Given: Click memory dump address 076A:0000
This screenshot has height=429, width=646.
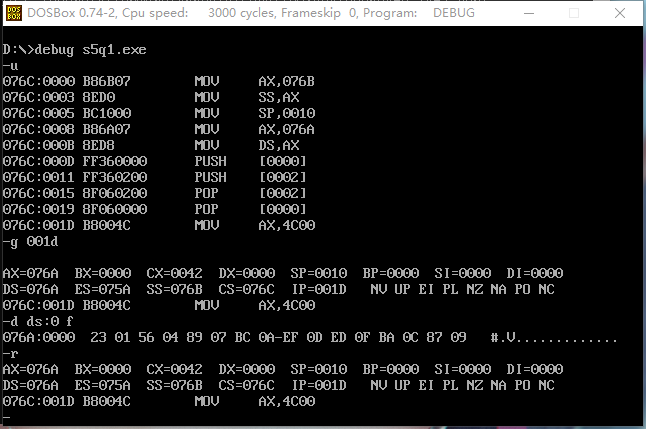Looking at the screenshot, I should [x=39, y=338].
